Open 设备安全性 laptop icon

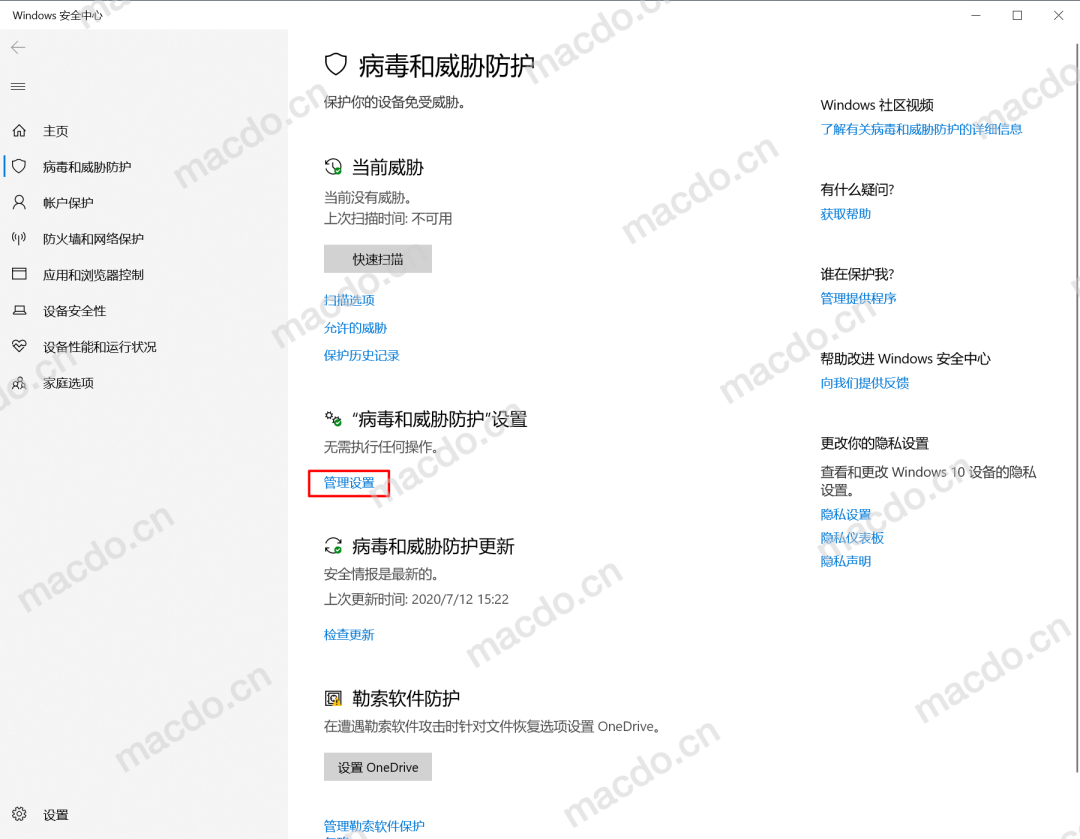pos(19,311)
